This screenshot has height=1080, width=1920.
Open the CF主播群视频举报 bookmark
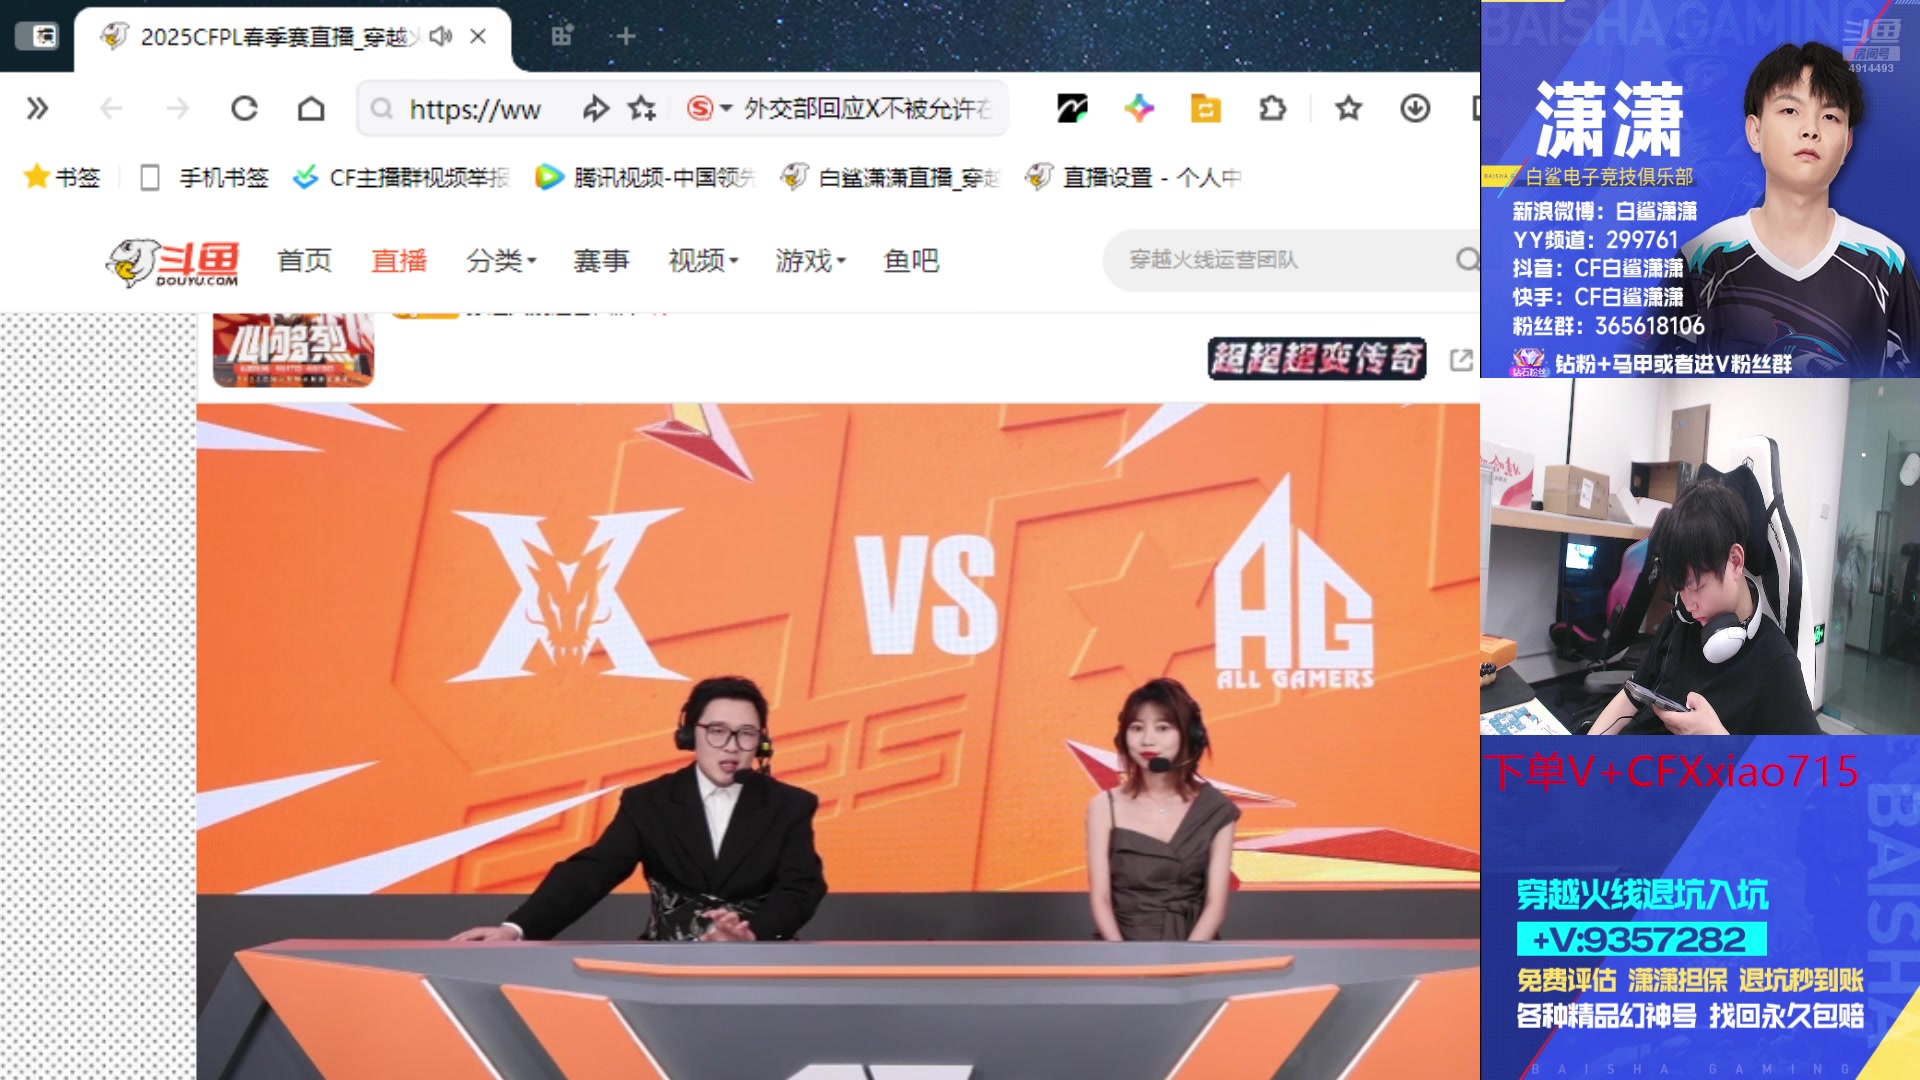pyautogui.click(x=402, y=177)
